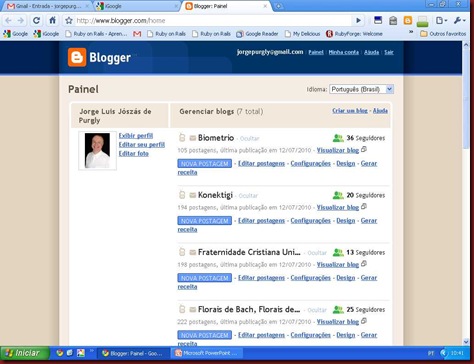Image resolution: width=474 pixels, height=364 pixels.
Task: Click Chrome quick launch icon in taskbar
Action: 60,353
